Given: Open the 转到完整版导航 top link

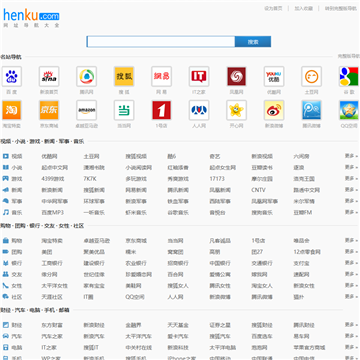Looking at the screenshot, I should click(x=341, y=9).
